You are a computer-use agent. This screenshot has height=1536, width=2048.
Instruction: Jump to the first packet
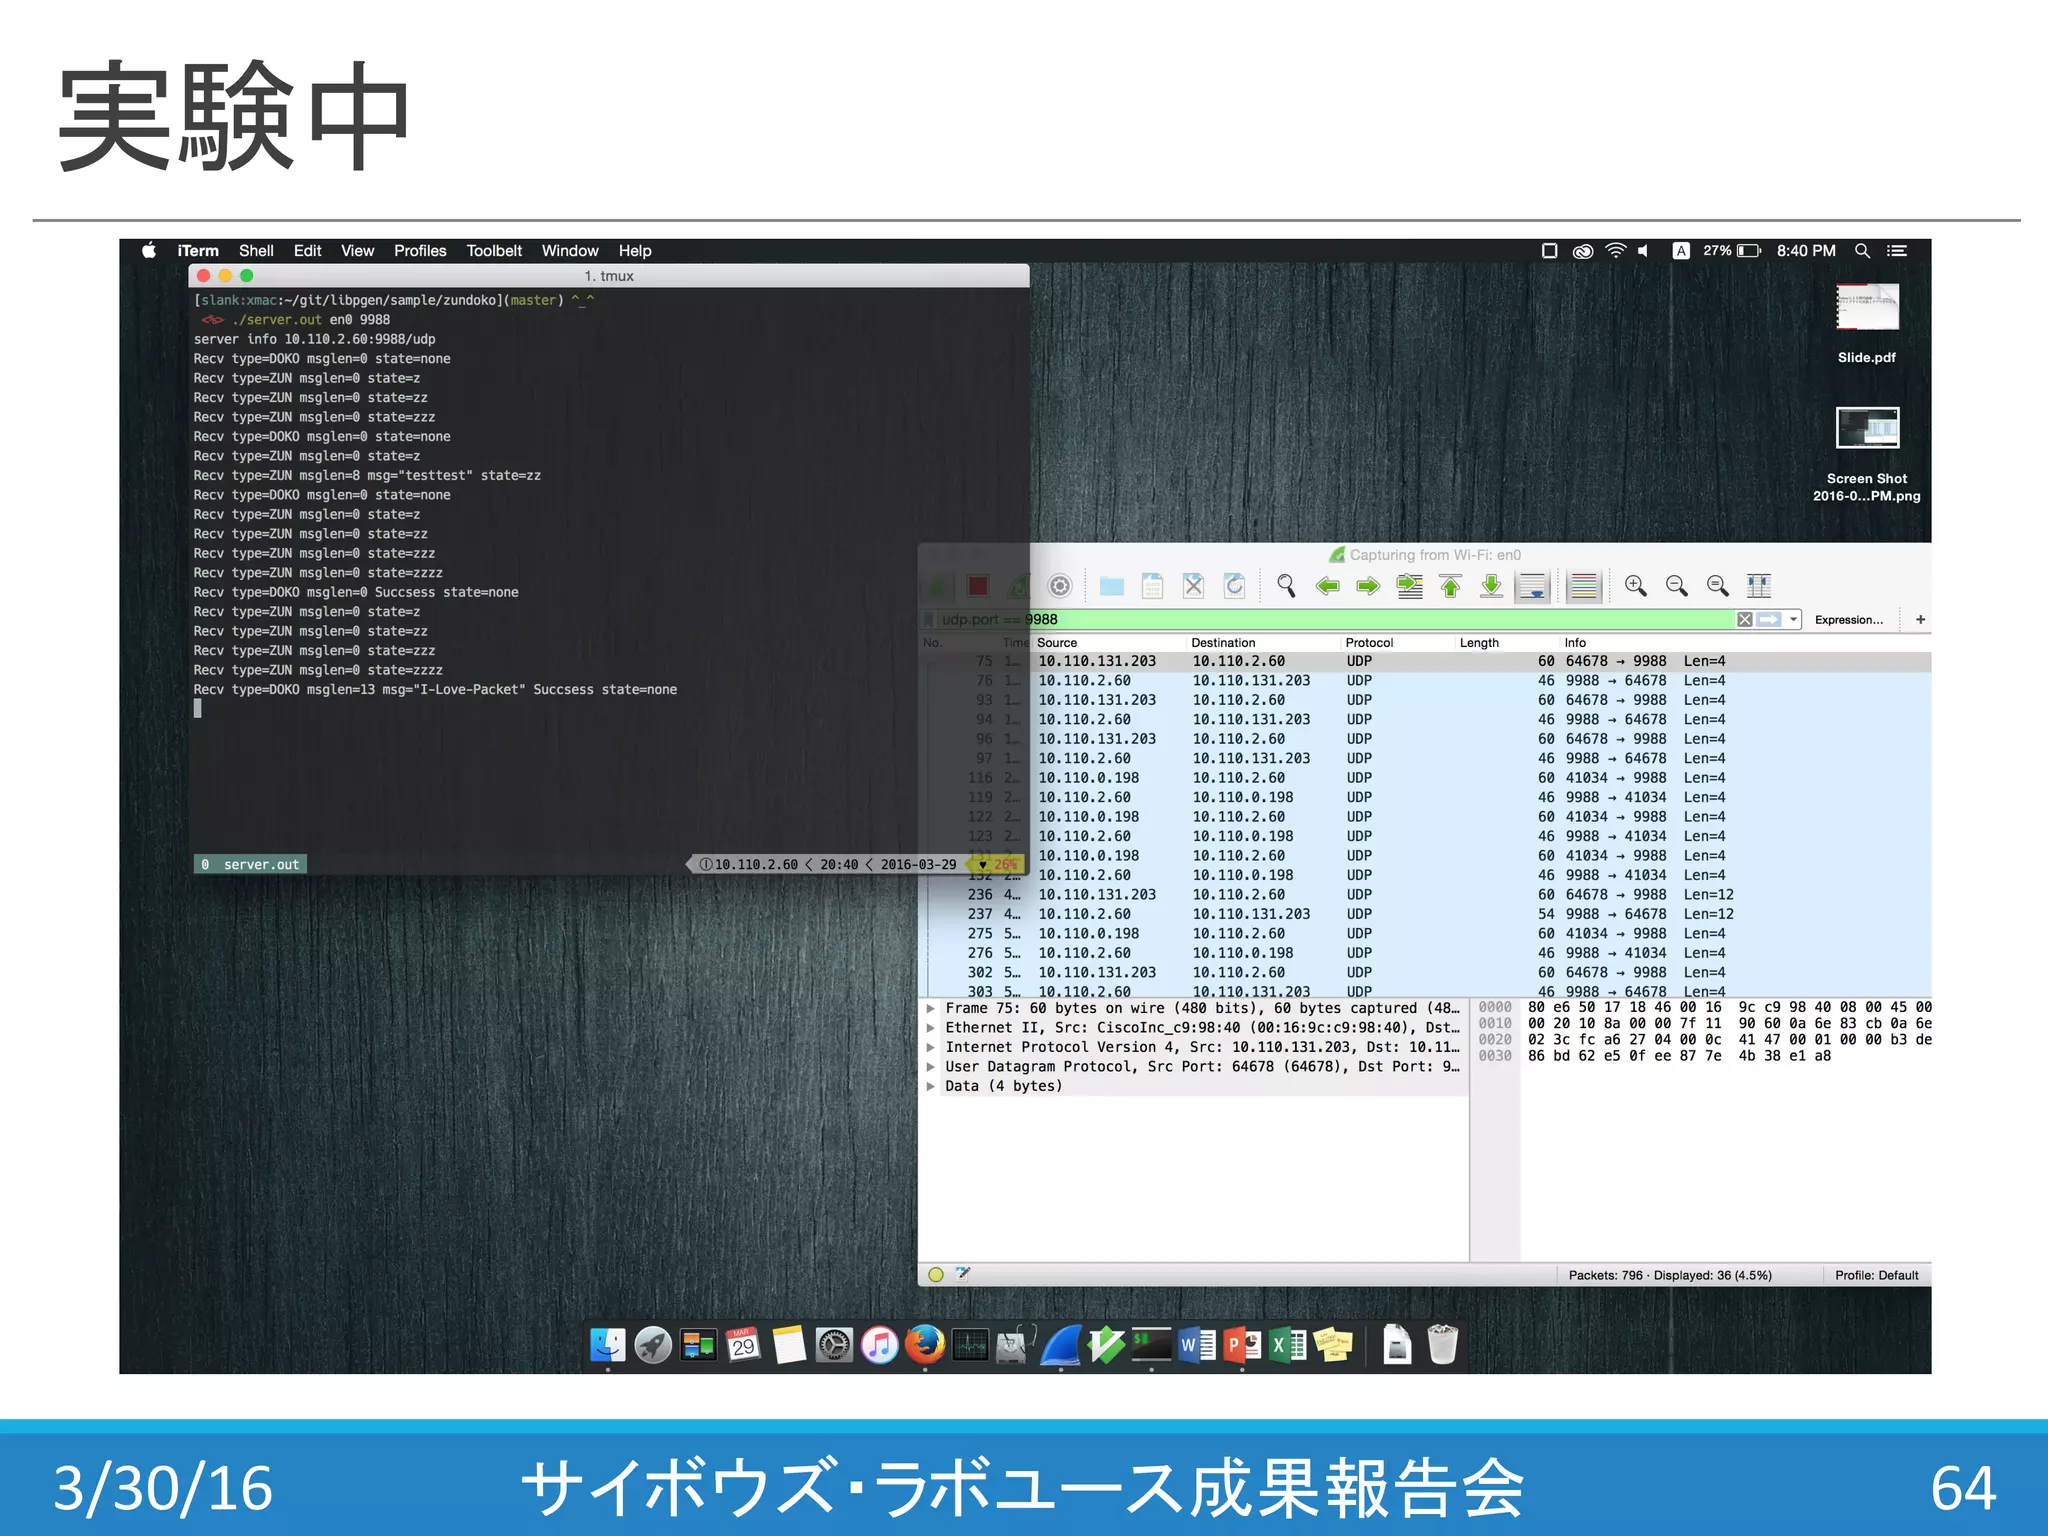coord(1451,586)
